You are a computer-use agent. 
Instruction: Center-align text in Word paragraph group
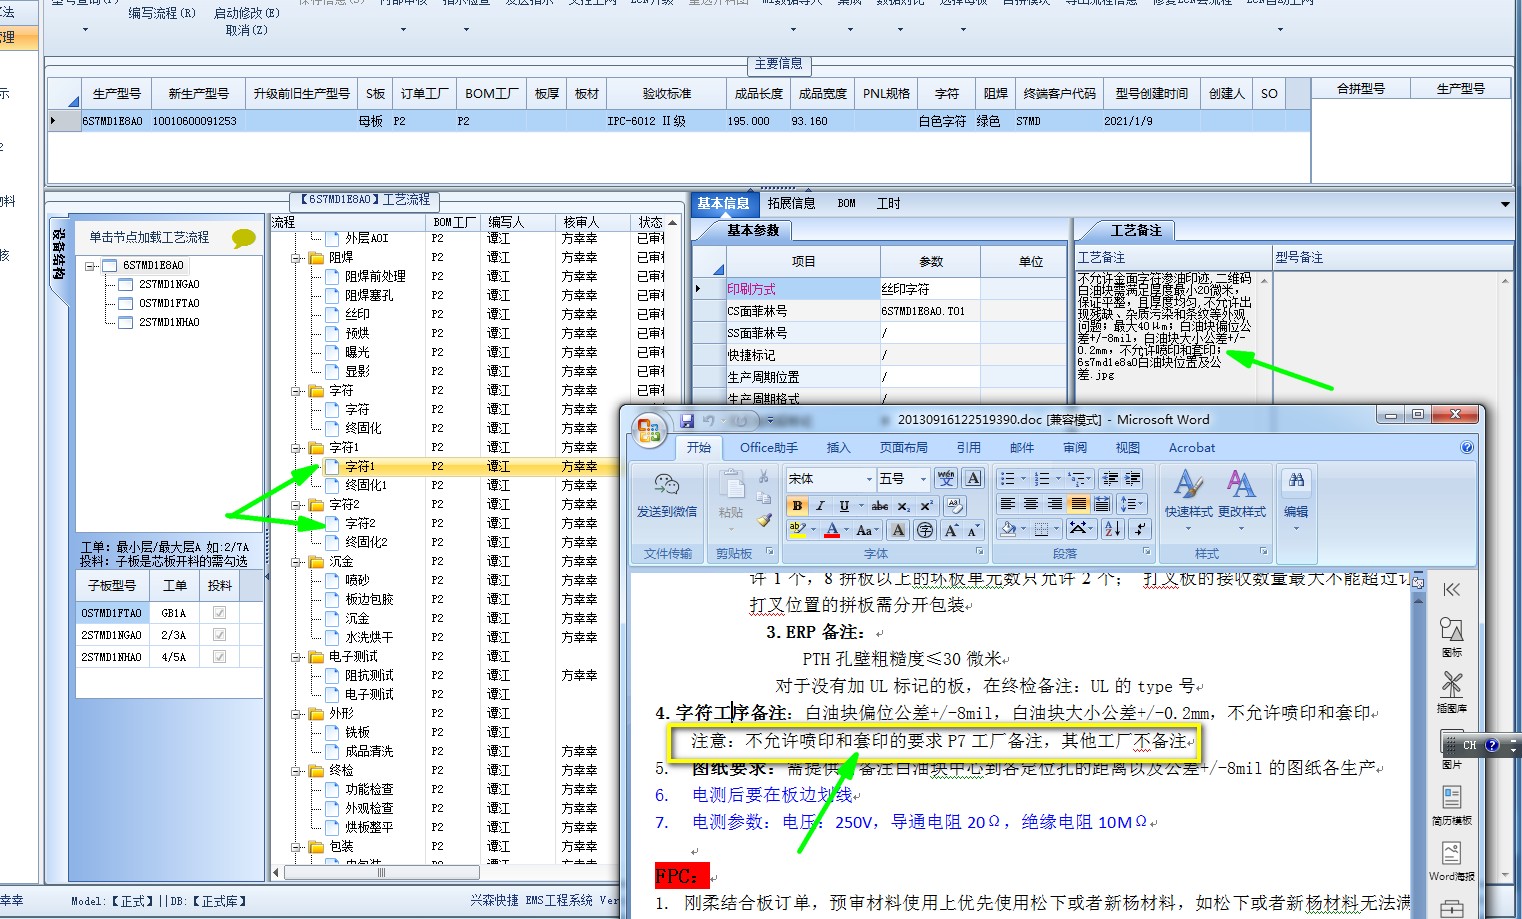click(x=1031, y=503)
